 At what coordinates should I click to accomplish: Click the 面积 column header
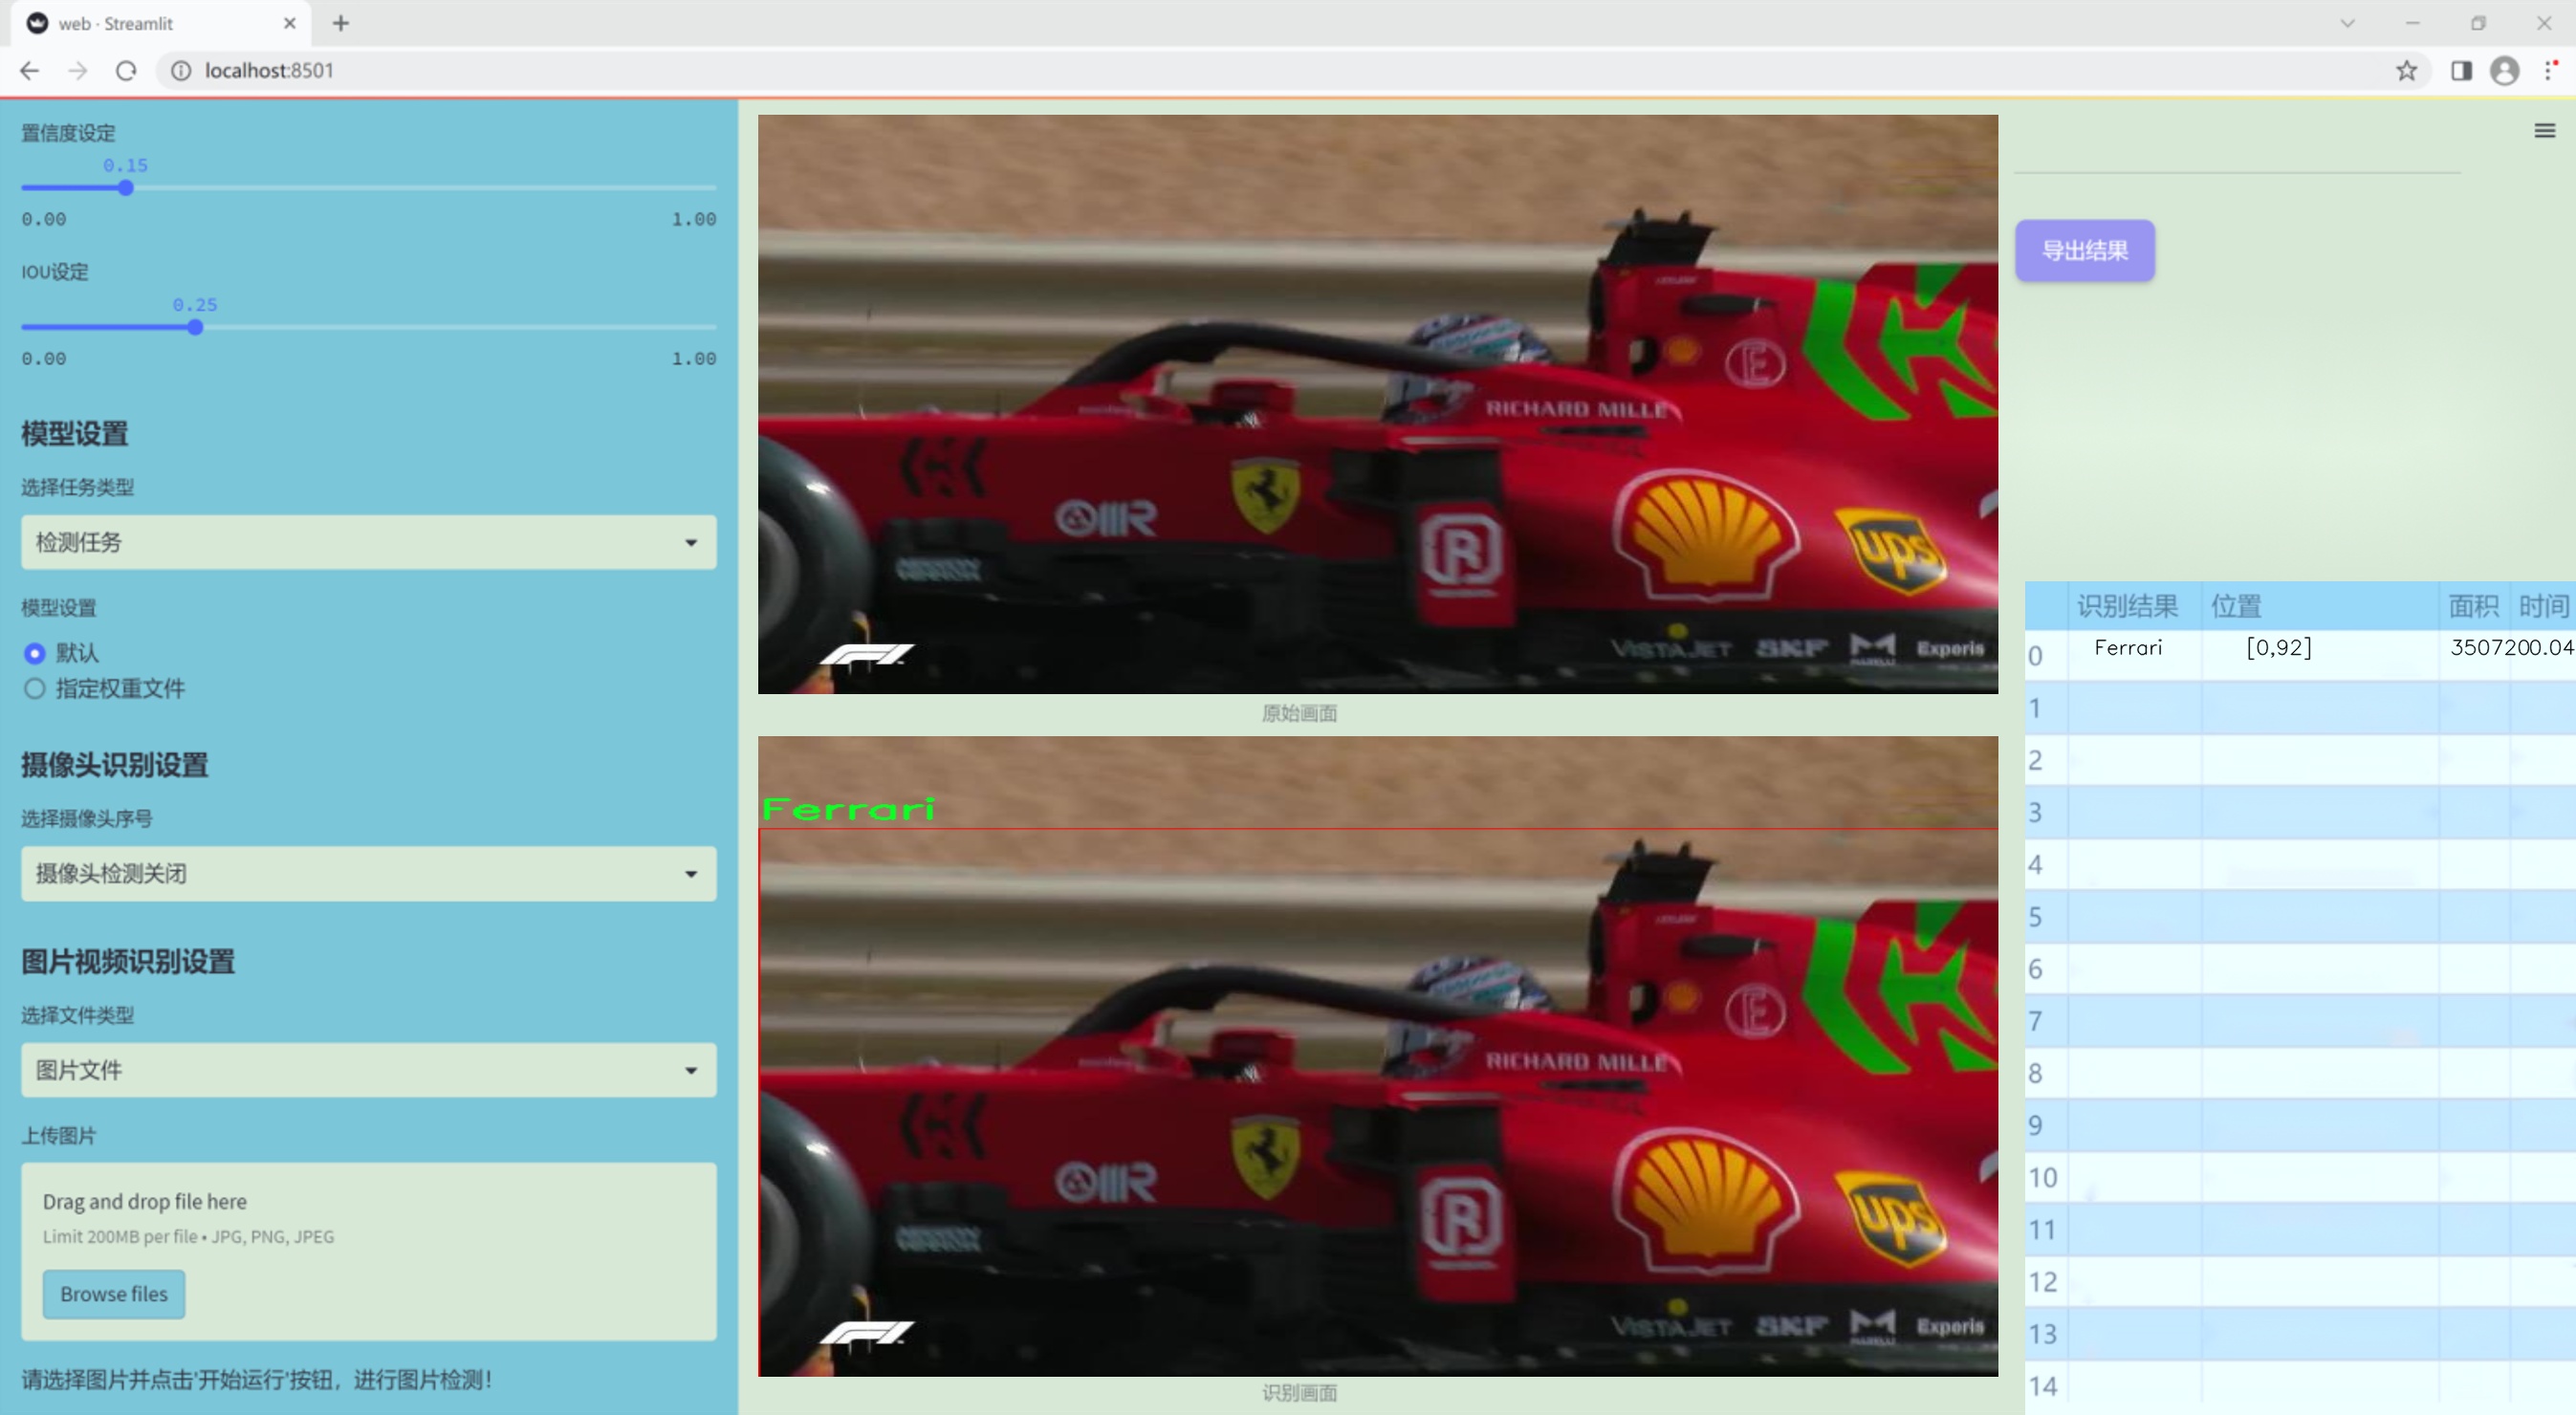click(x=2473, y=606)
